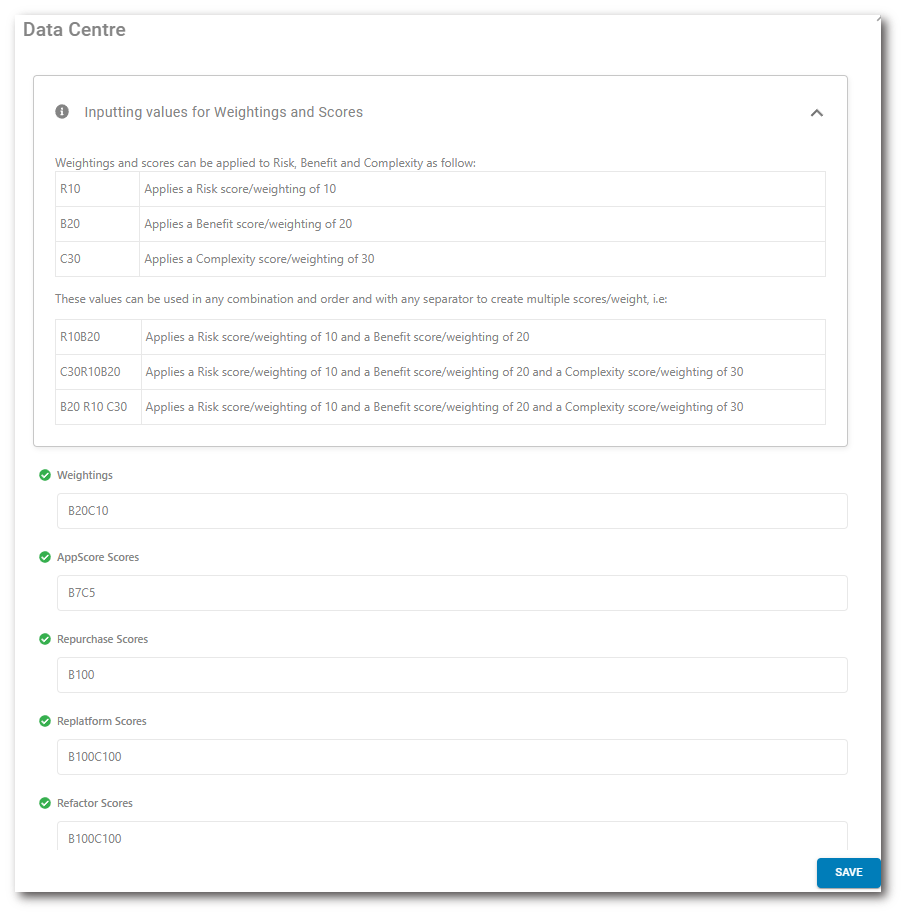Click the green check beside Refactor Scores
The width and height of the screenshot is (906, 917).
[x=45, y=803]
